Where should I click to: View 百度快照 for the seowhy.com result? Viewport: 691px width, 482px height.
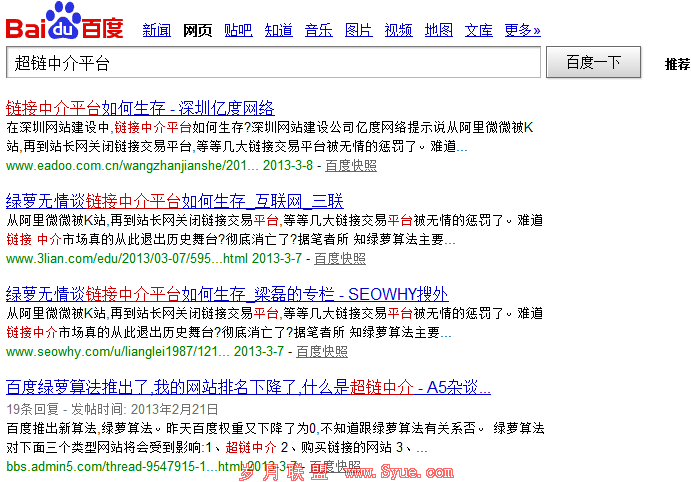(322, 352)
